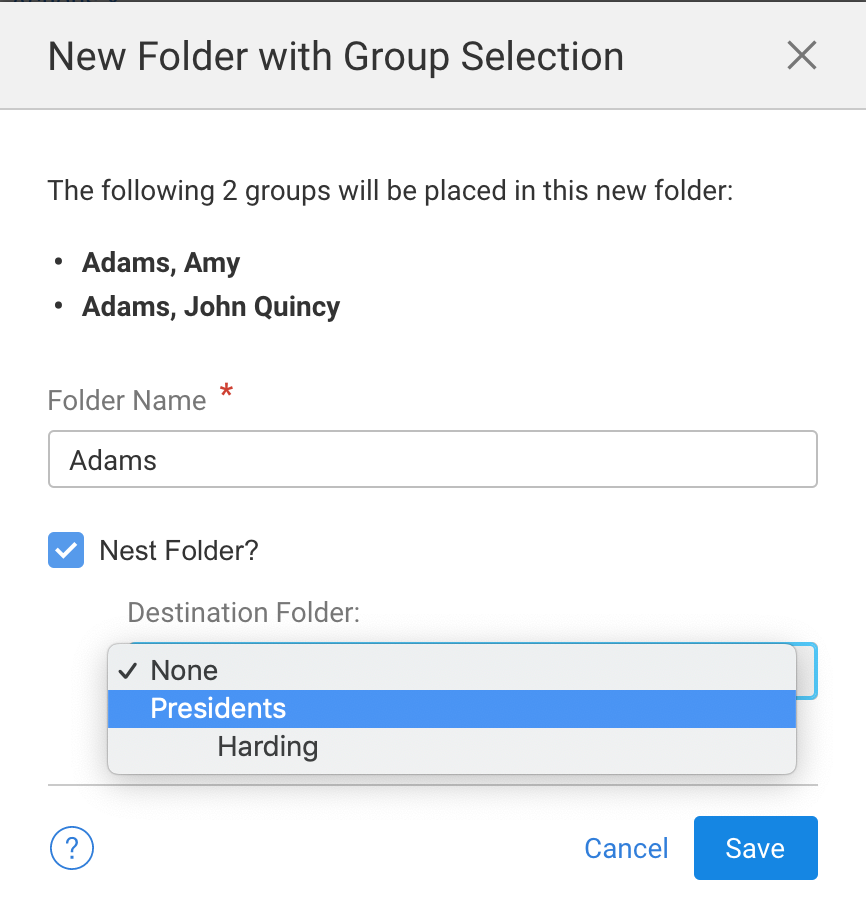Uncheck the Nest Folder checkbox
Screen dimensions: 866x908
tap(66, 550)
